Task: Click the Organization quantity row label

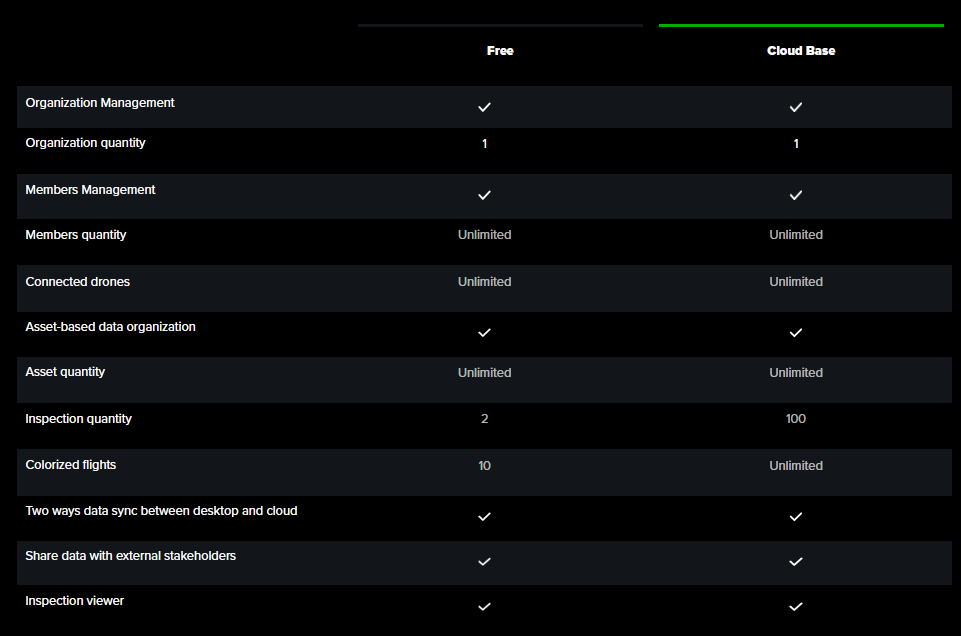Action: pos(85,143)
